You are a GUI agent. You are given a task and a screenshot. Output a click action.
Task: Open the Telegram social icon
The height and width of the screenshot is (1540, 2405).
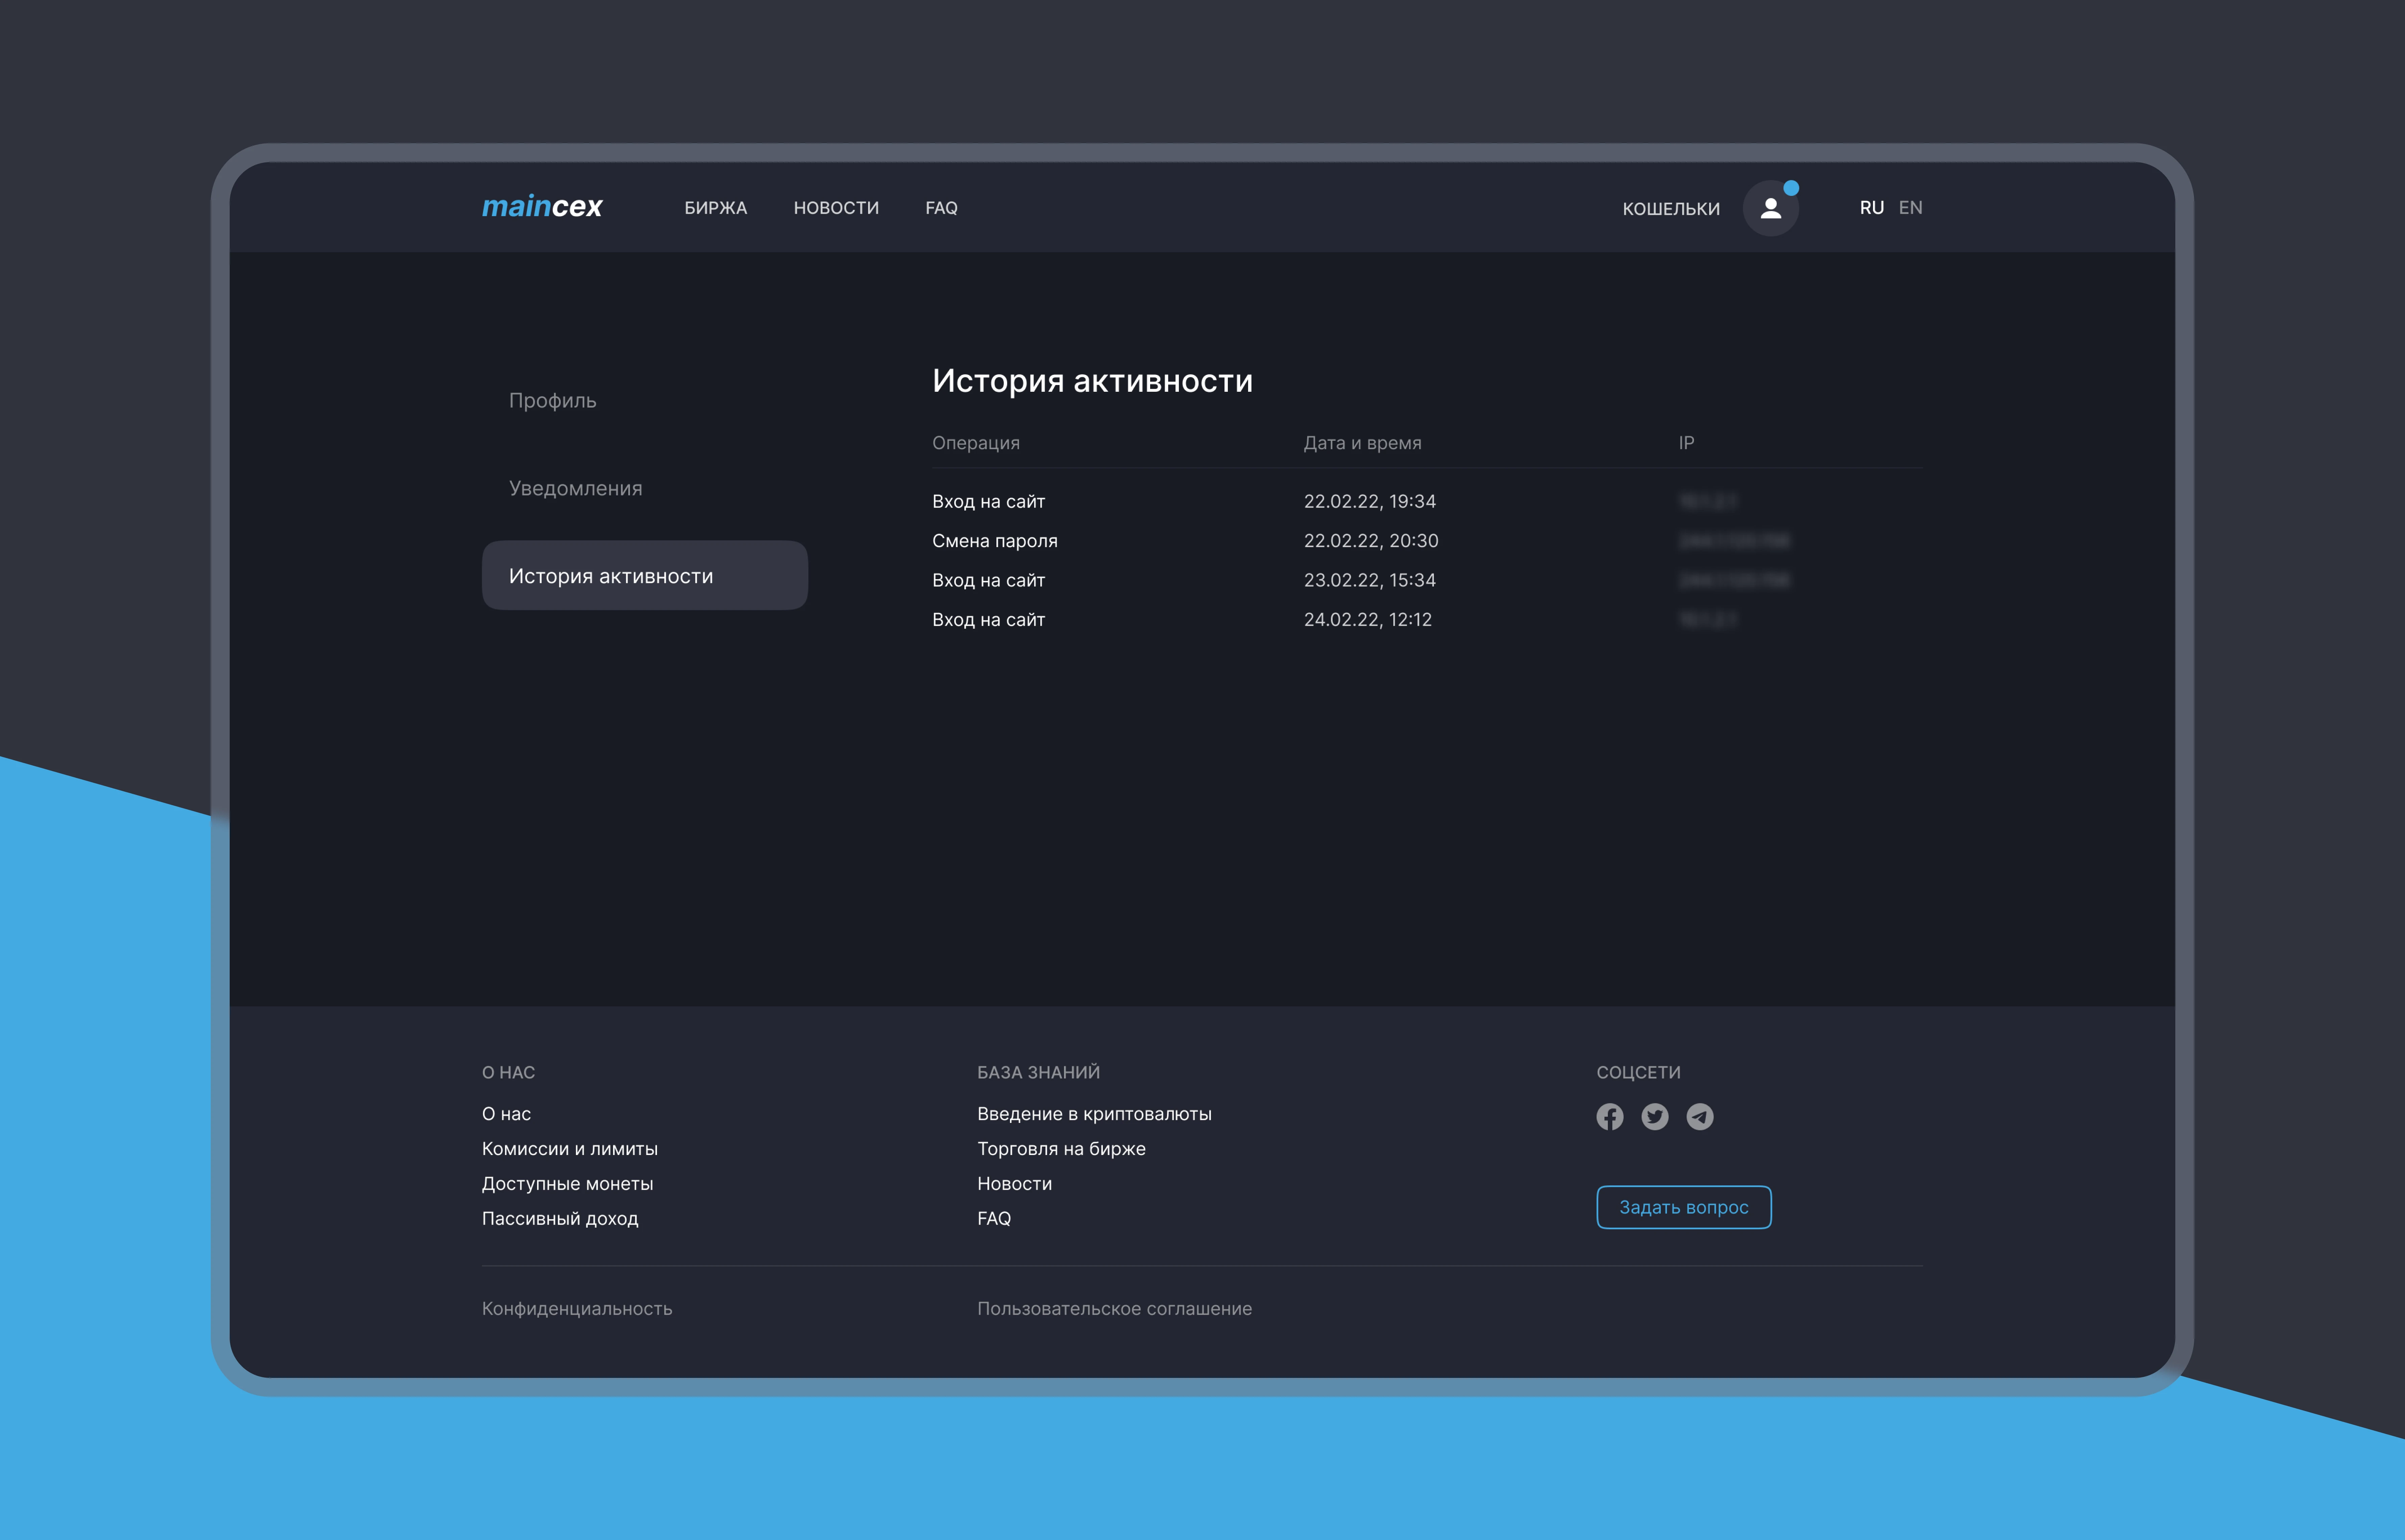(x=1700, y=1116)
